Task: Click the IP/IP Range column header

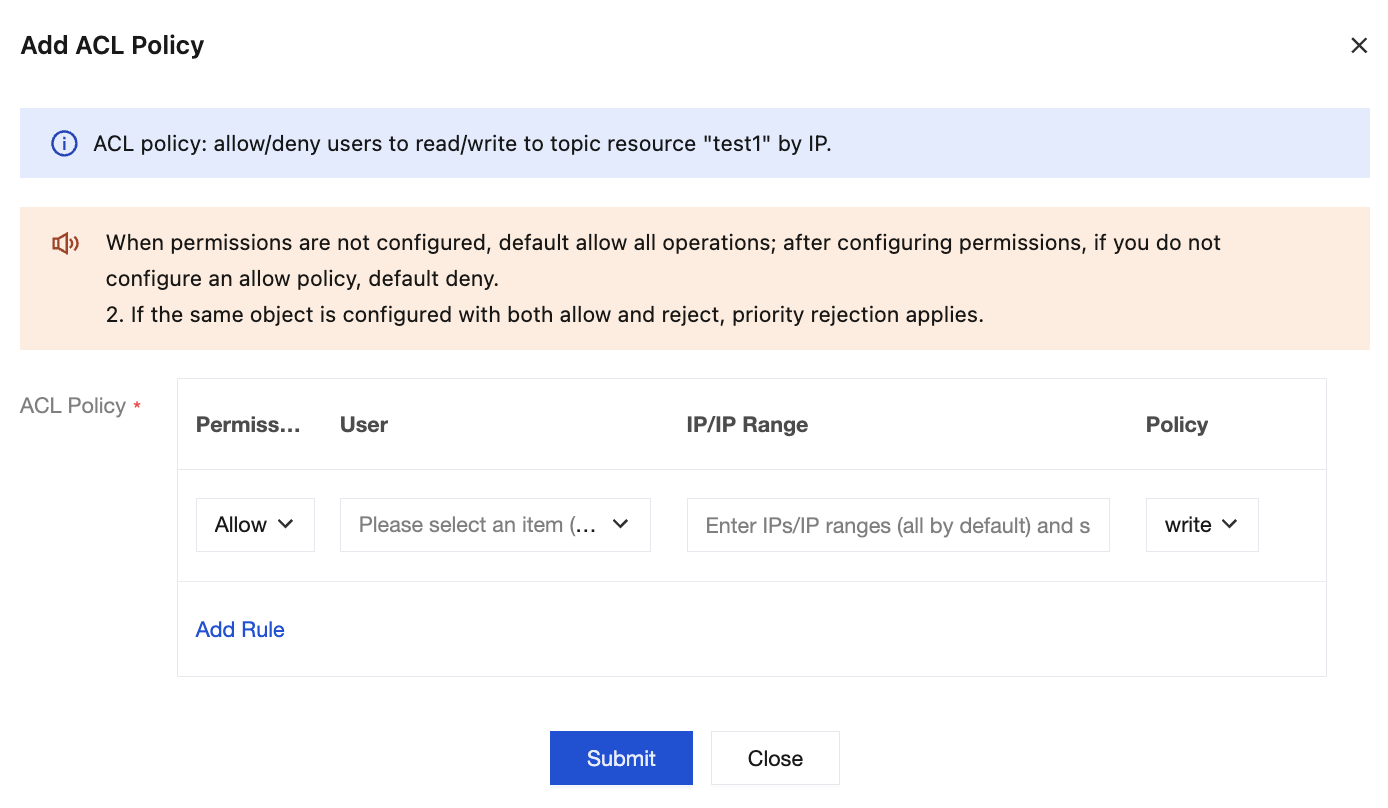Action: pos(747,425)
